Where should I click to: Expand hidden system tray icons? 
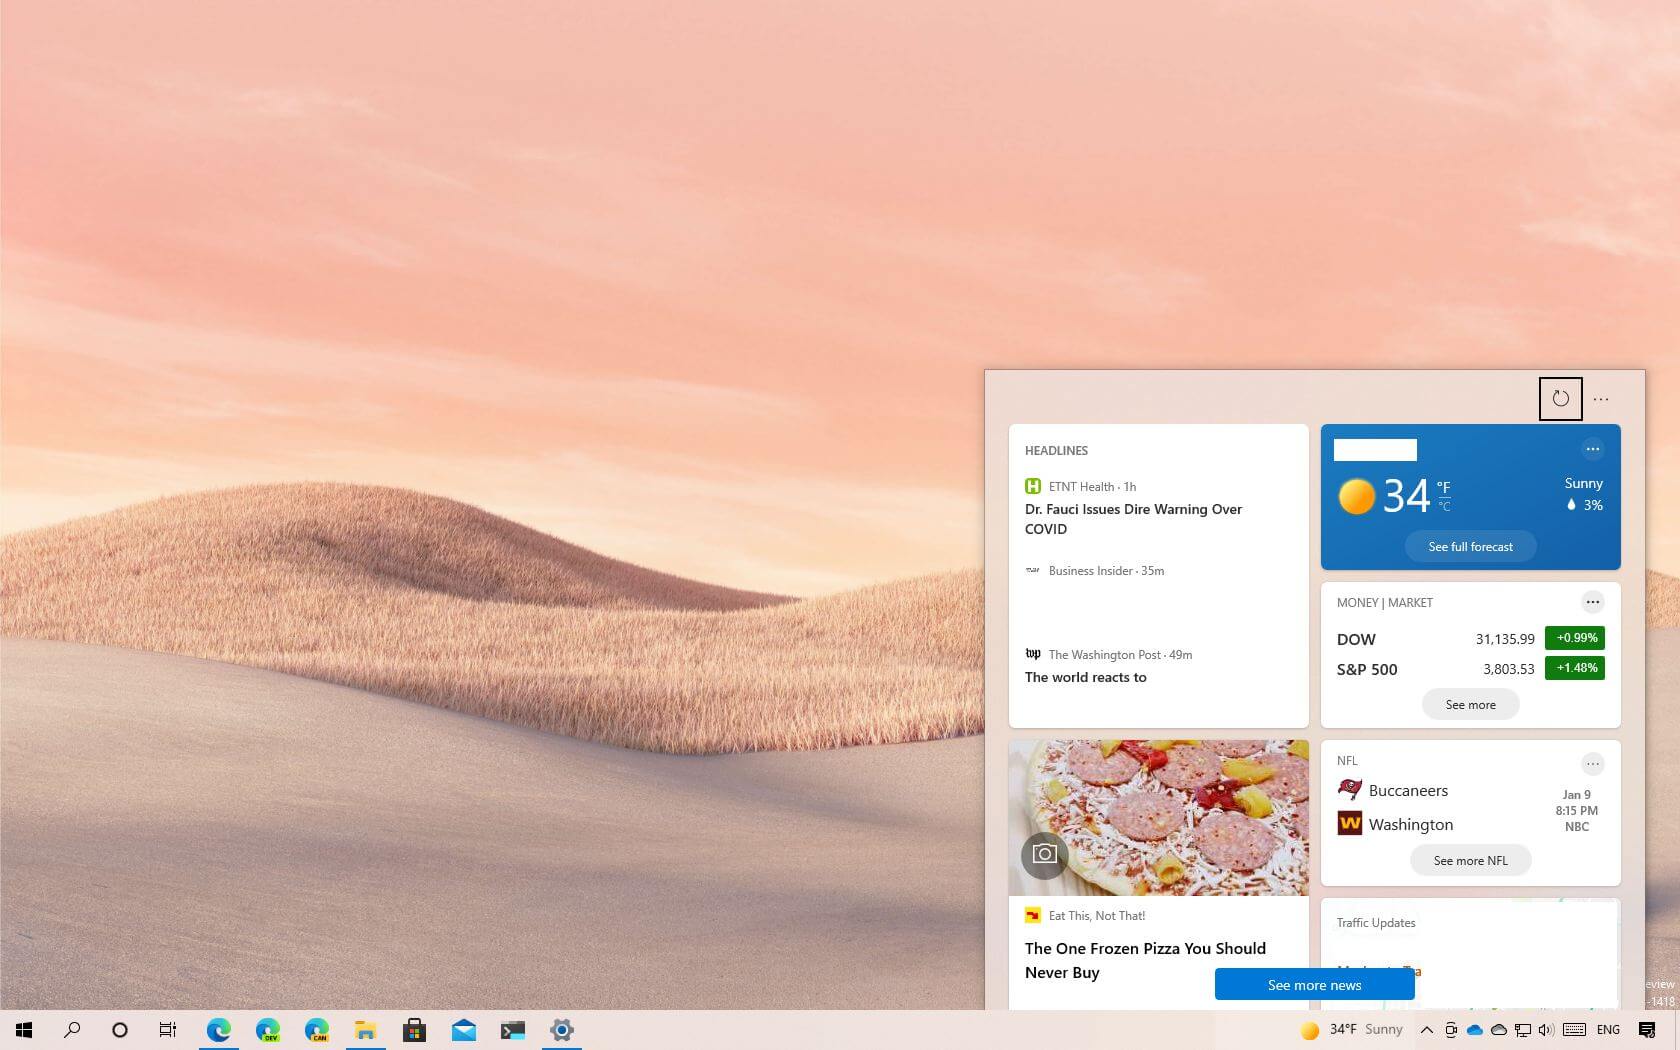pyautogui.click(x=1427, y=1029)
